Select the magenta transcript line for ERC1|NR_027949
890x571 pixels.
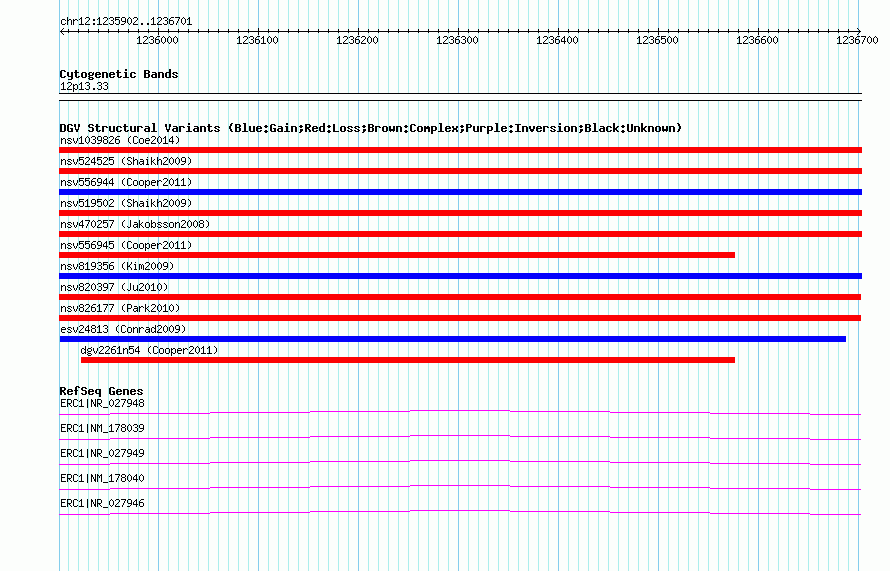pyautogui.click(x=460, y=462)
